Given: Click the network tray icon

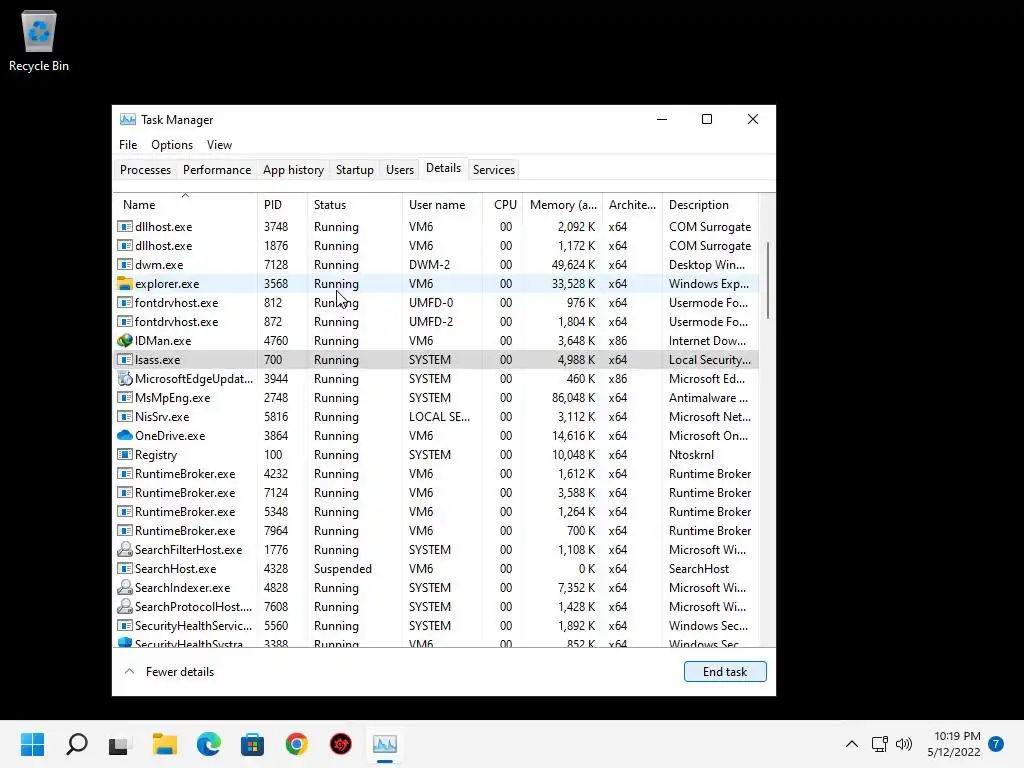Looking at the screenshot, I should (x=880, y=744).
